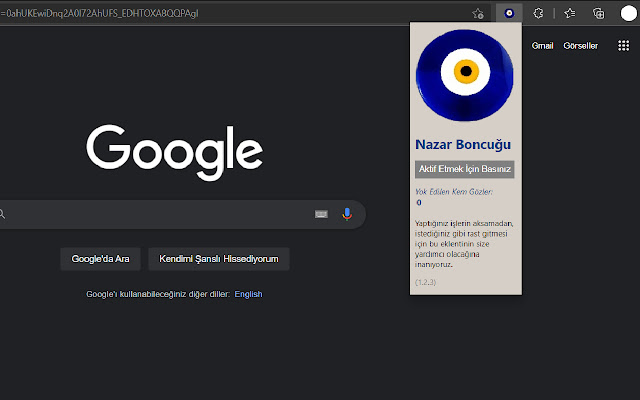Start voice search with microphone icon
640x400 pixels.
pos(347,214)
